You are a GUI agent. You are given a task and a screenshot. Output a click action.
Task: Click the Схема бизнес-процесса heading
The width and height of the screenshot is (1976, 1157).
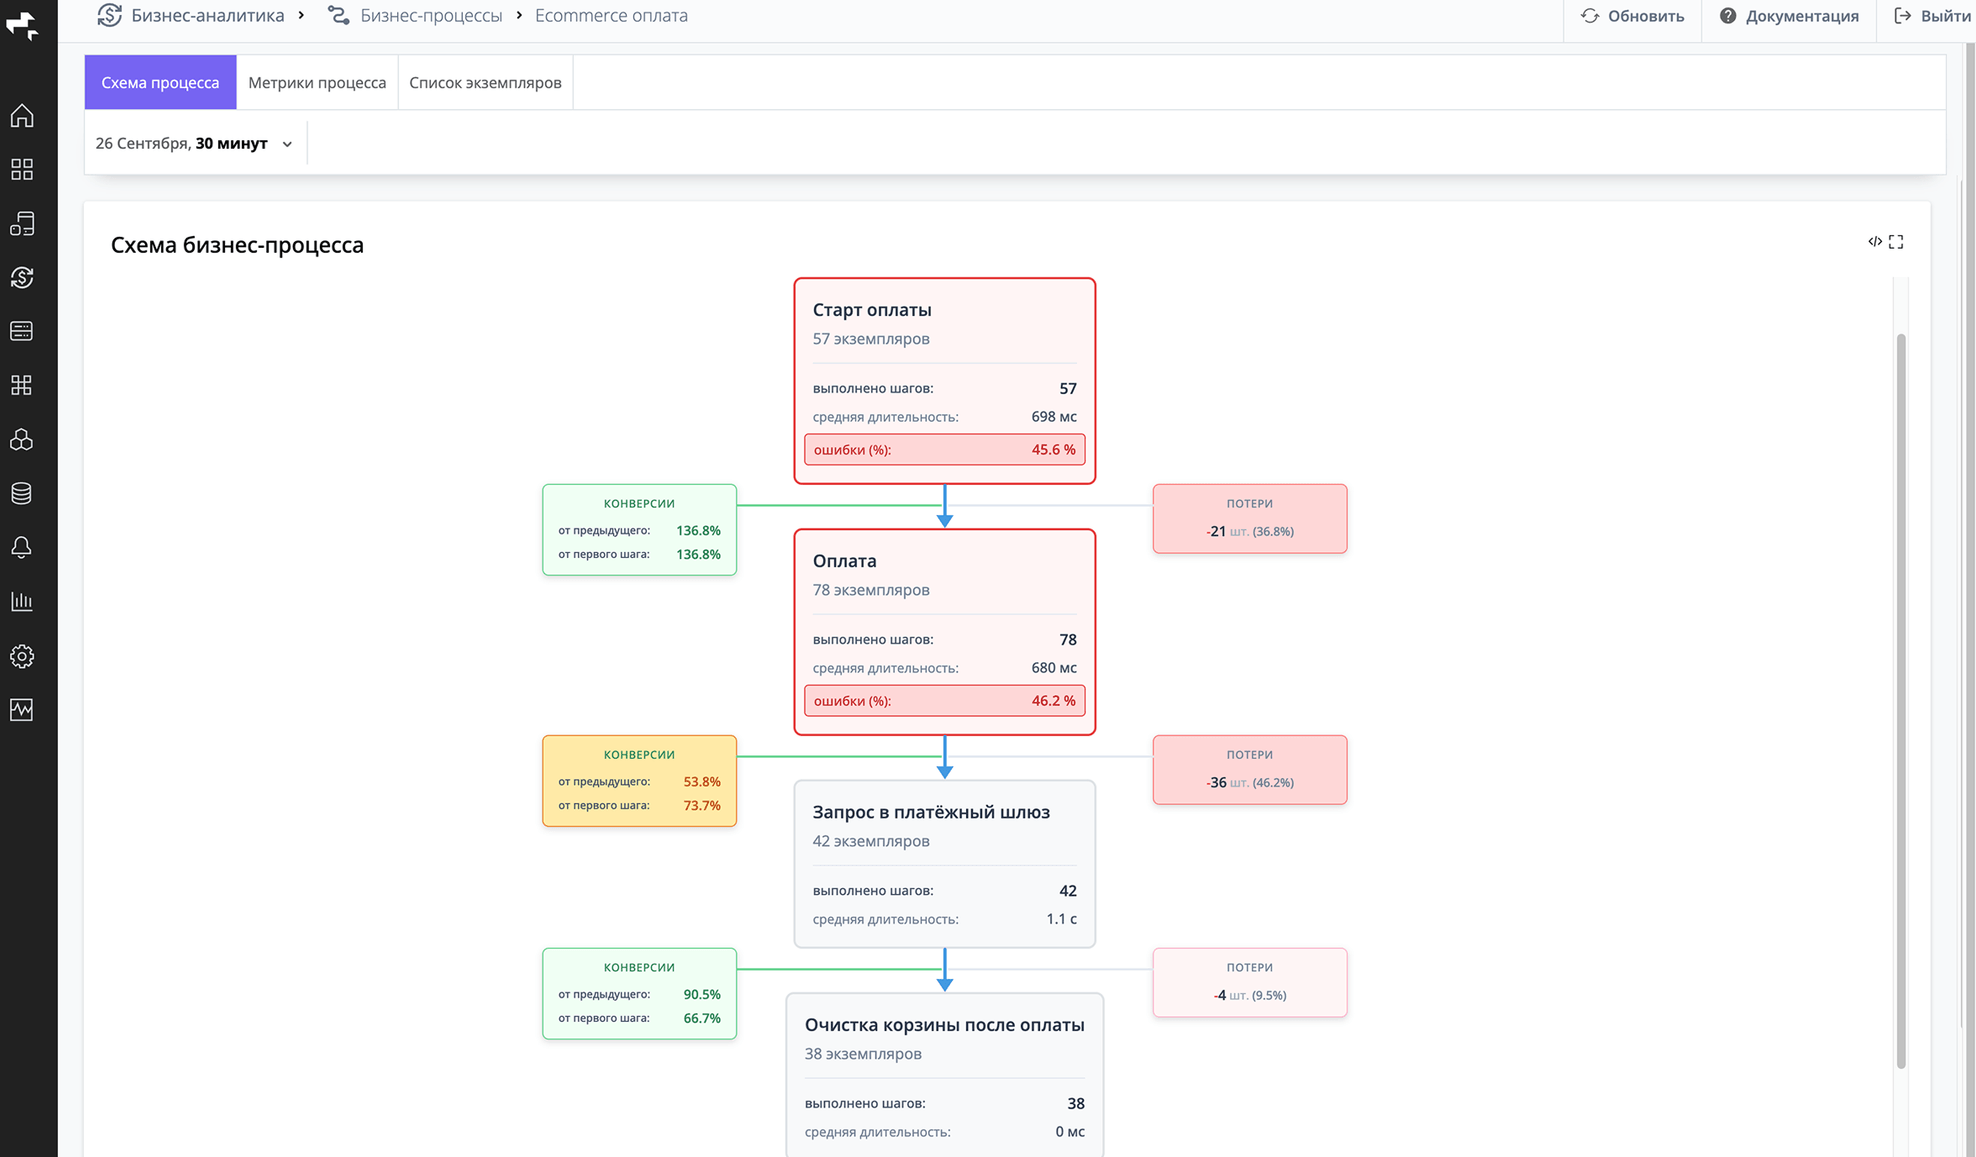click(237, 245)
